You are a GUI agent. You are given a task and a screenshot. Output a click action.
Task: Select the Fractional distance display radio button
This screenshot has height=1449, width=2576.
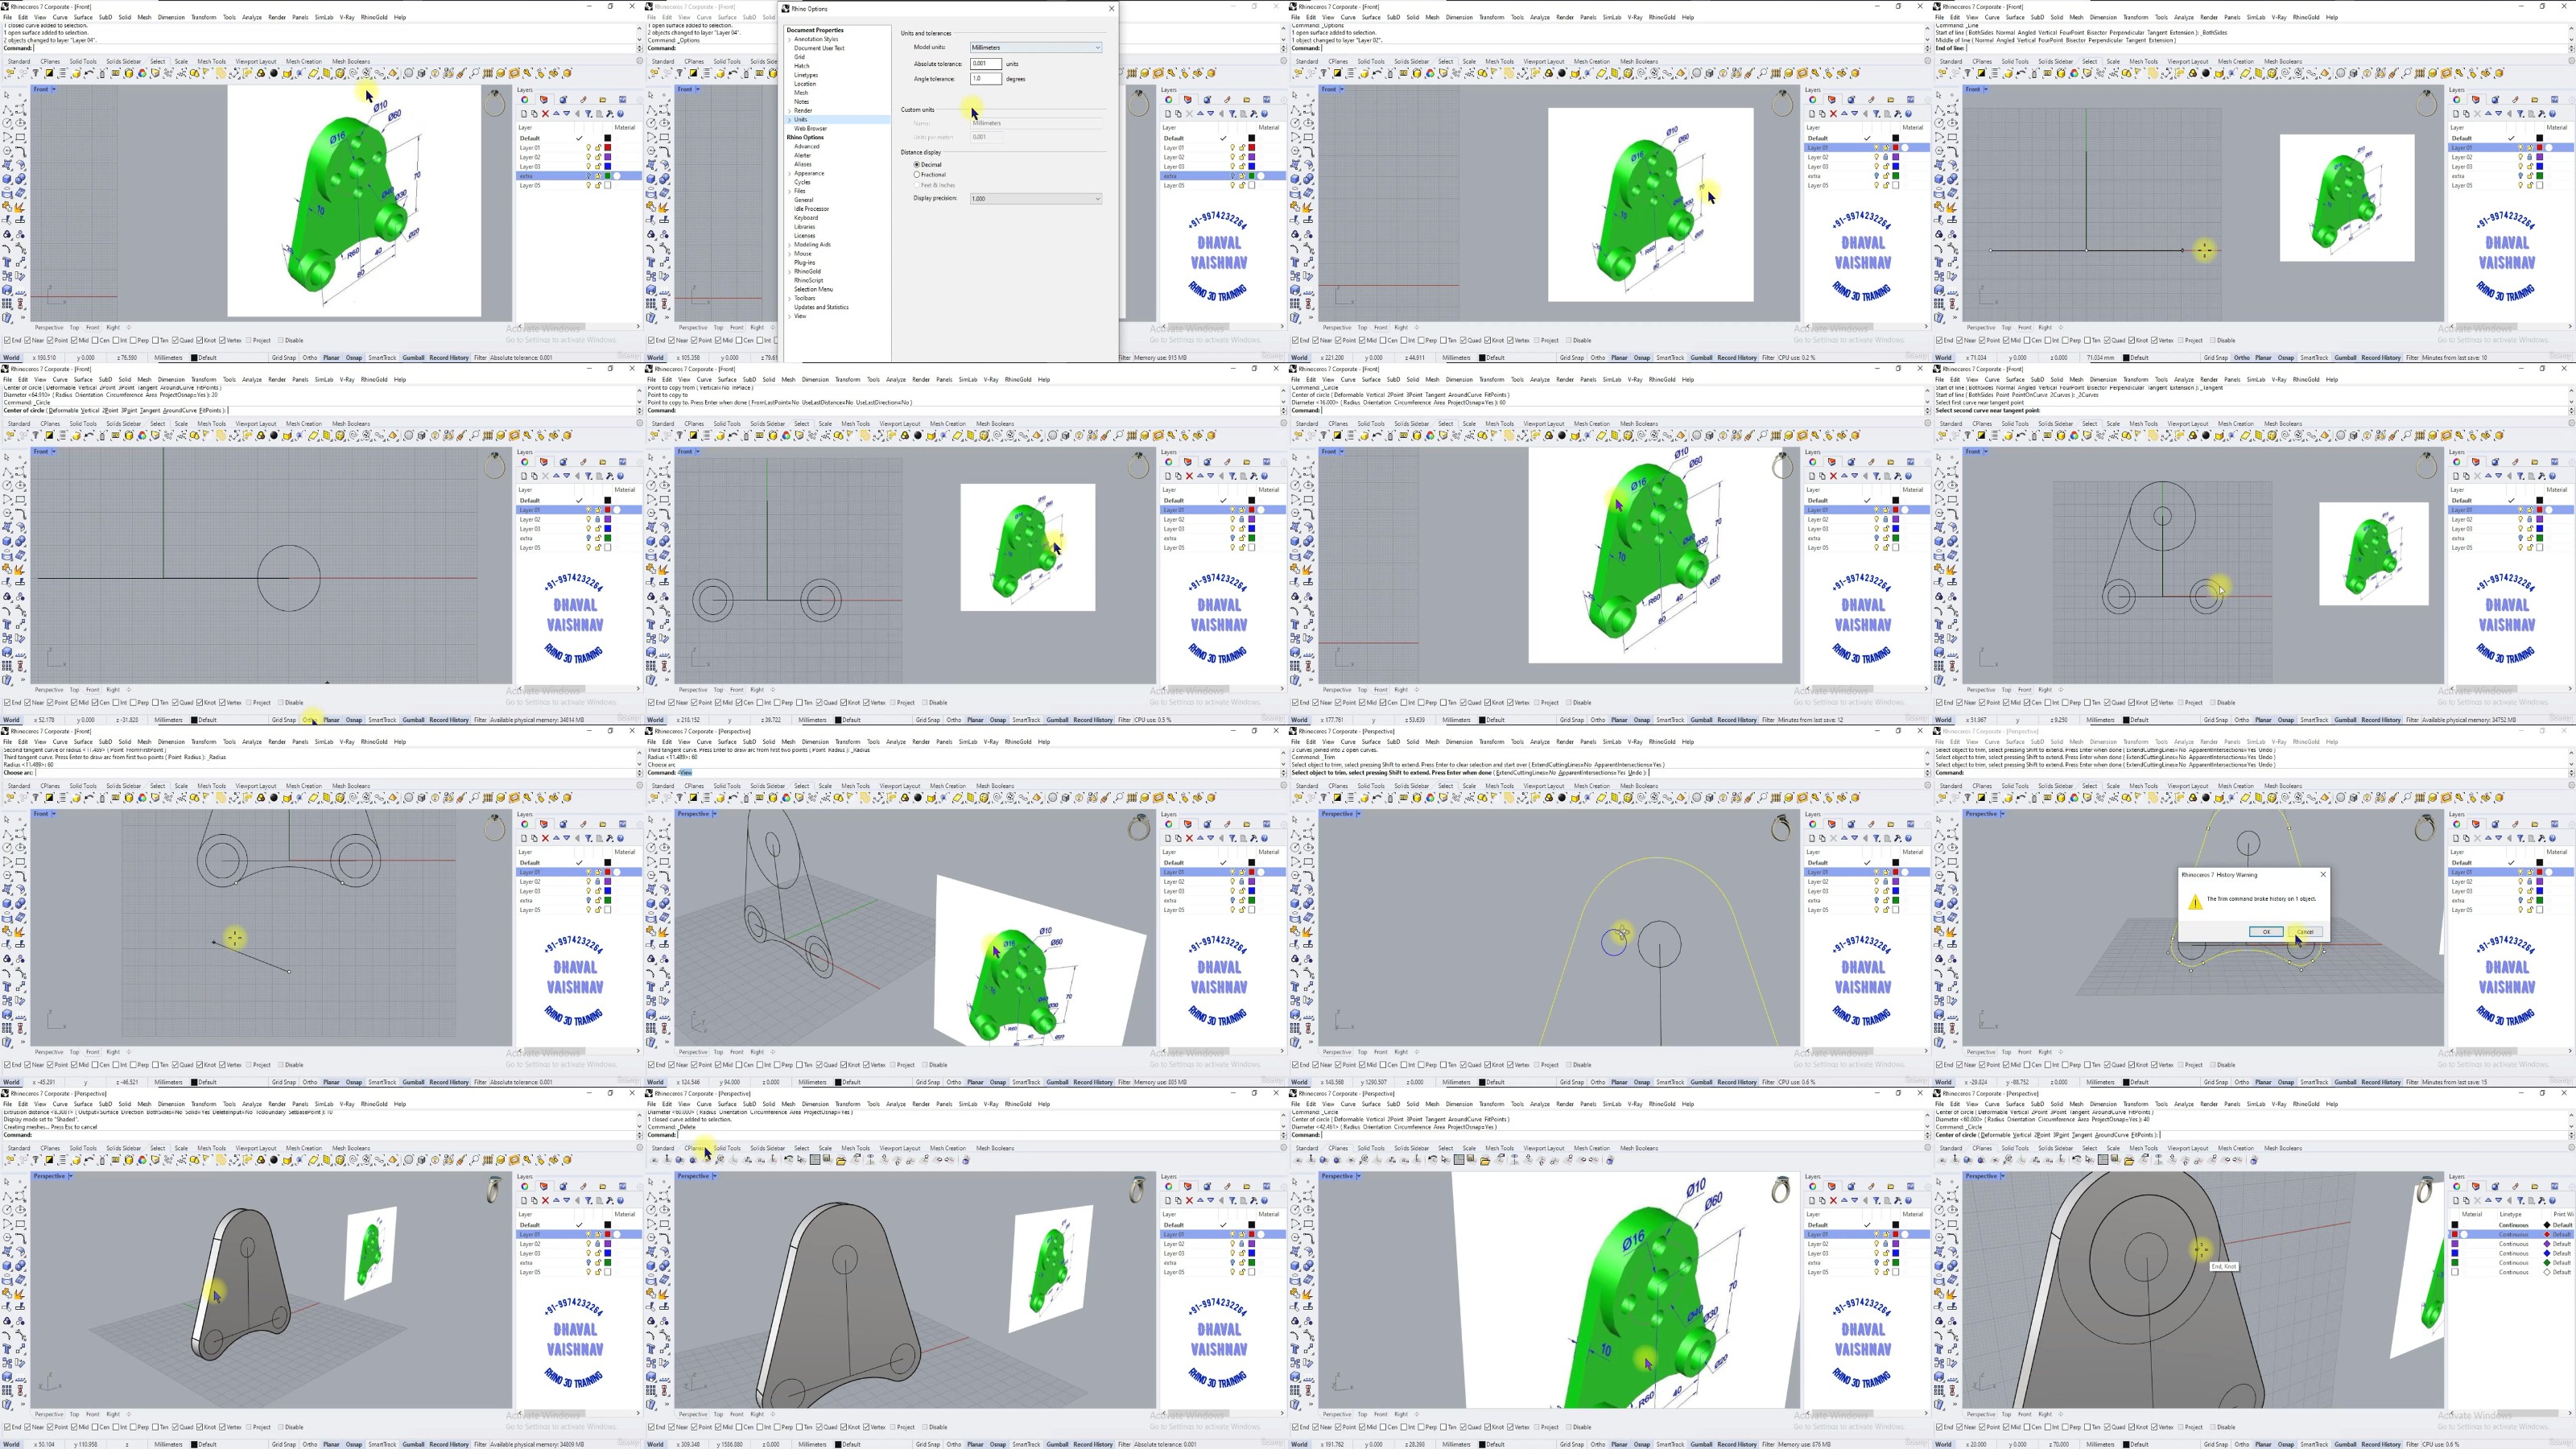tap(916, 174)
